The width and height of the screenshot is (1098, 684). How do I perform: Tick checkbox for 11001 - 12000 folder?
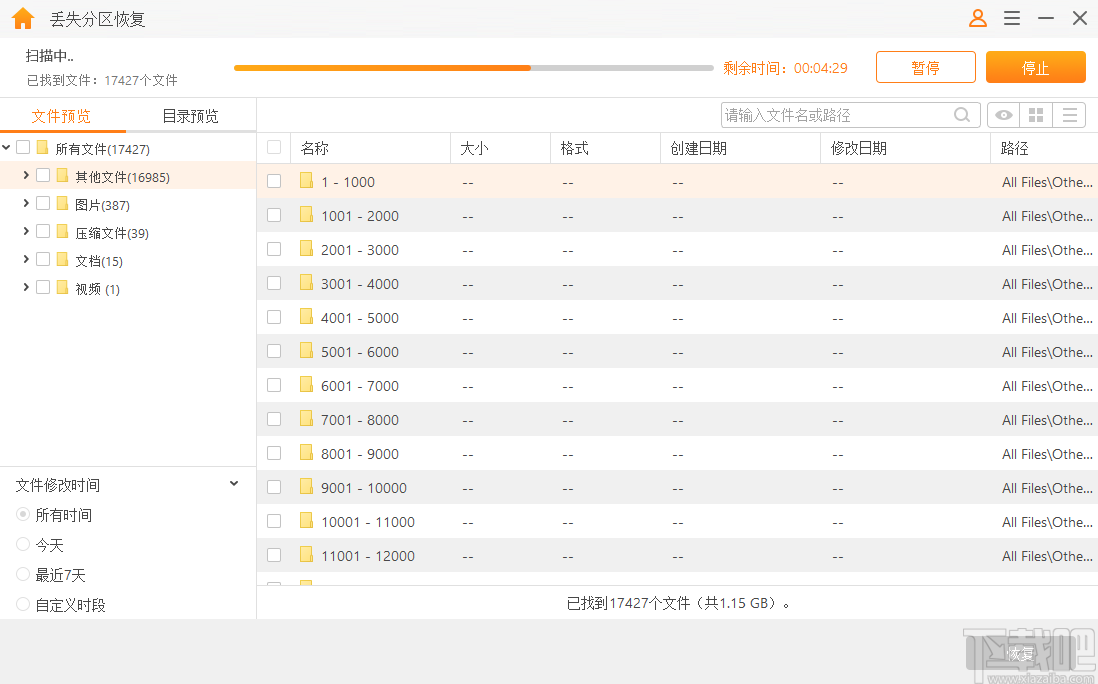coord(274,554)
